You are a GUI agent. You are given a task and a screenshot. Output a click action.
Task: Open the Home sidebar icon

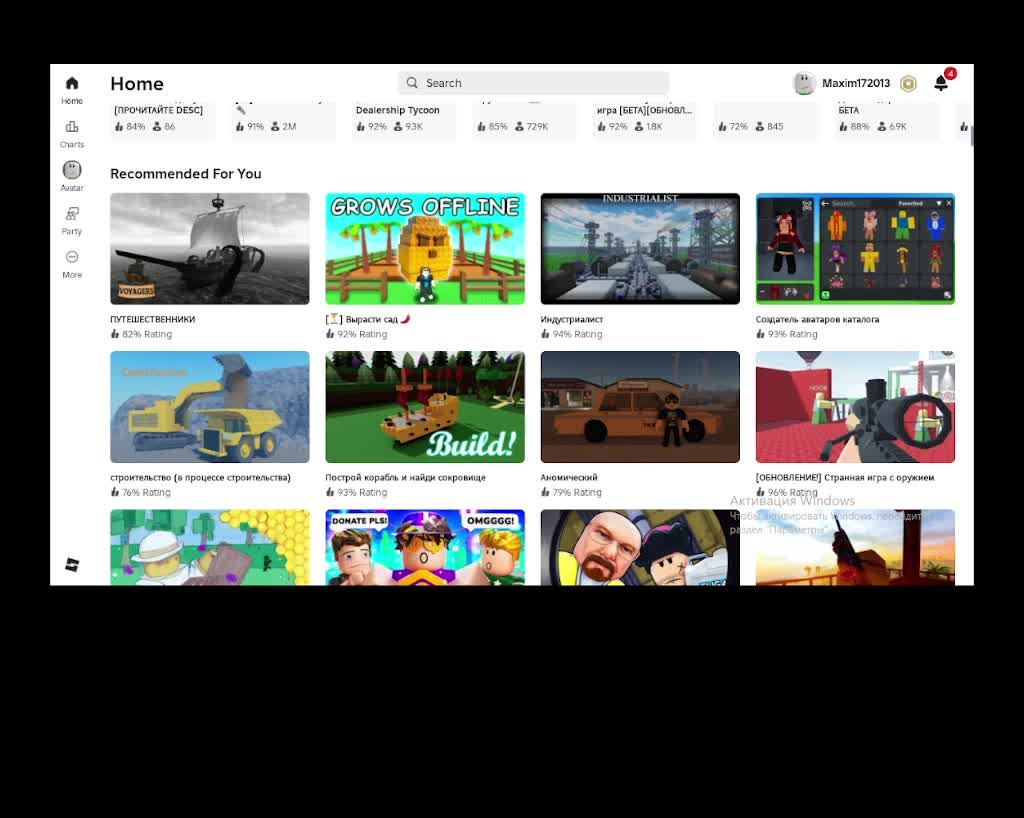click(72, 89)
